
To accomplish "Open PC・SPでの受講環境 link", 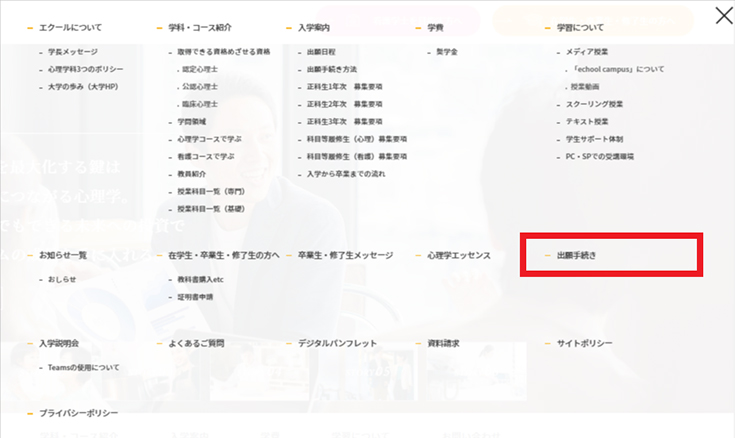I will pos(600,156).
